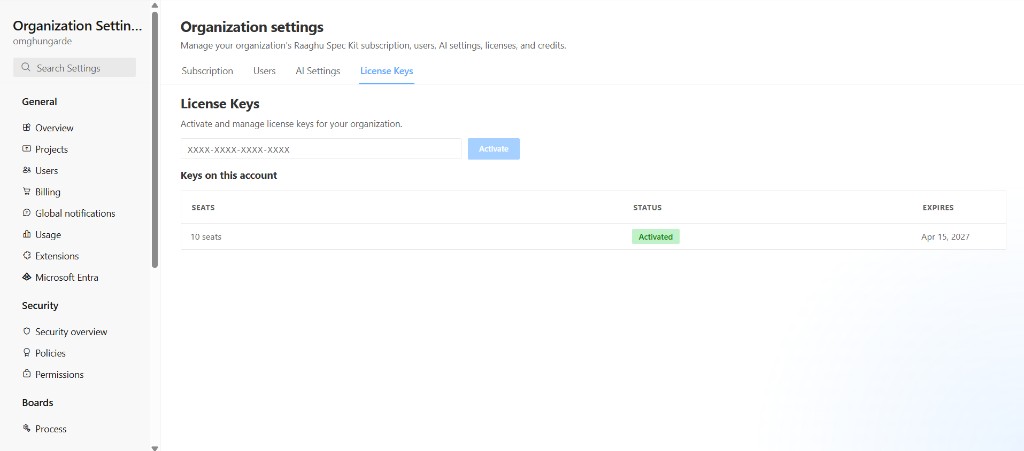
Task: Click the 'Keys on this account' heading
Action: coord(229,176)
